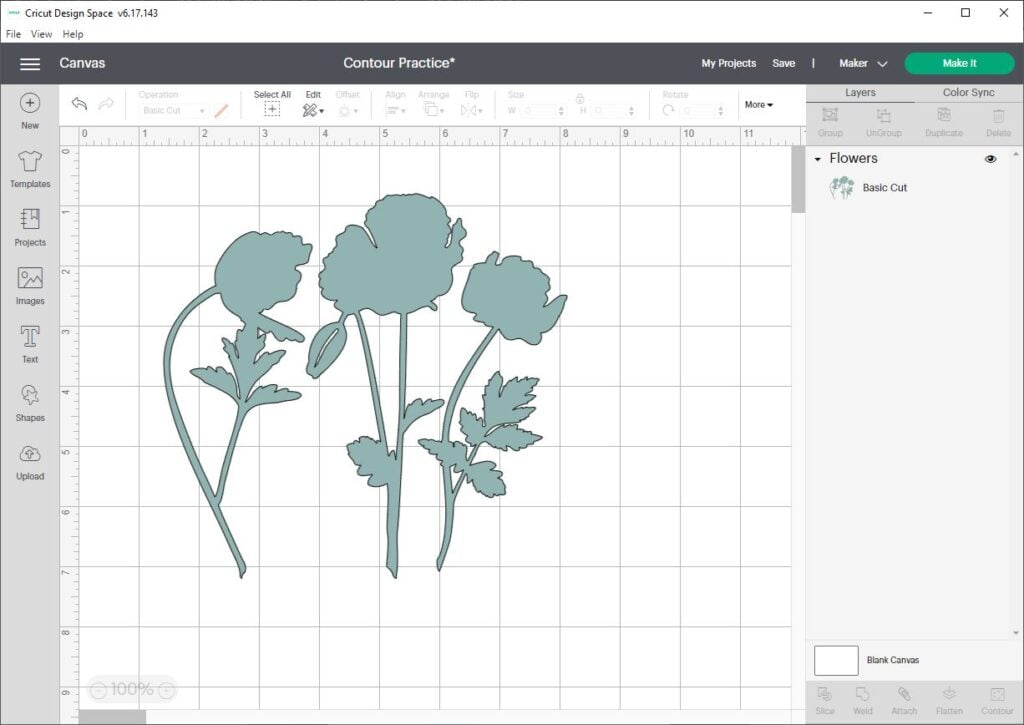
Task: Open the Basic Cut operation dropdown
Action: point(173,110)
